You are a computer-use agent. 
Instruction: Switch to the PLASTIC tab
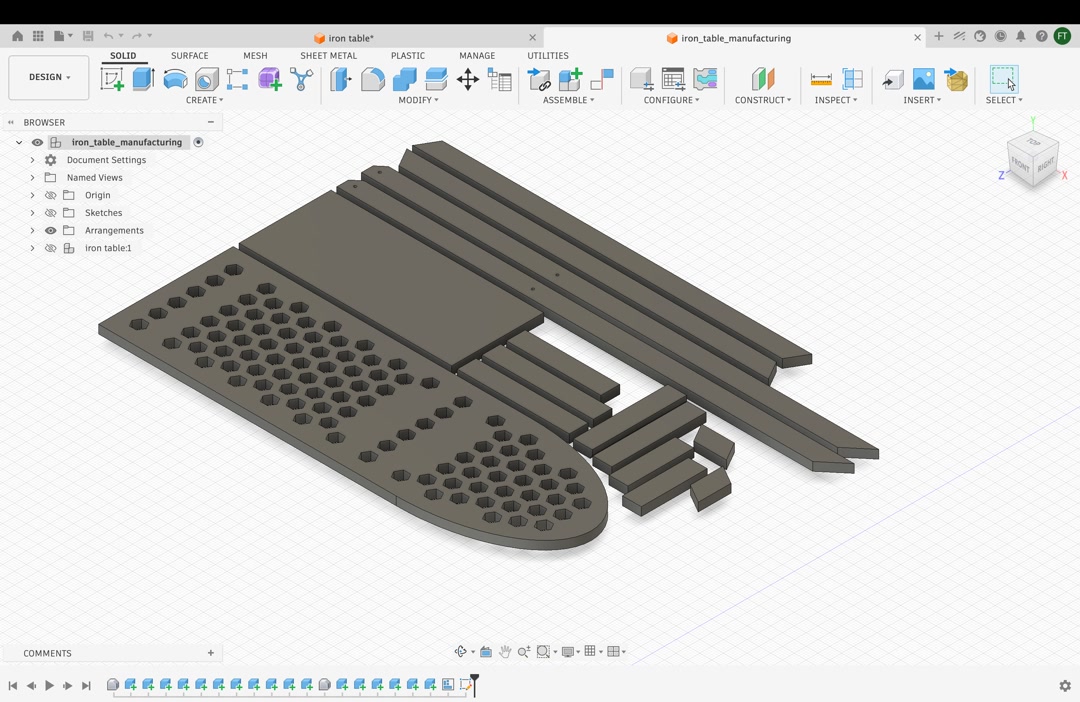coord(408,56)
